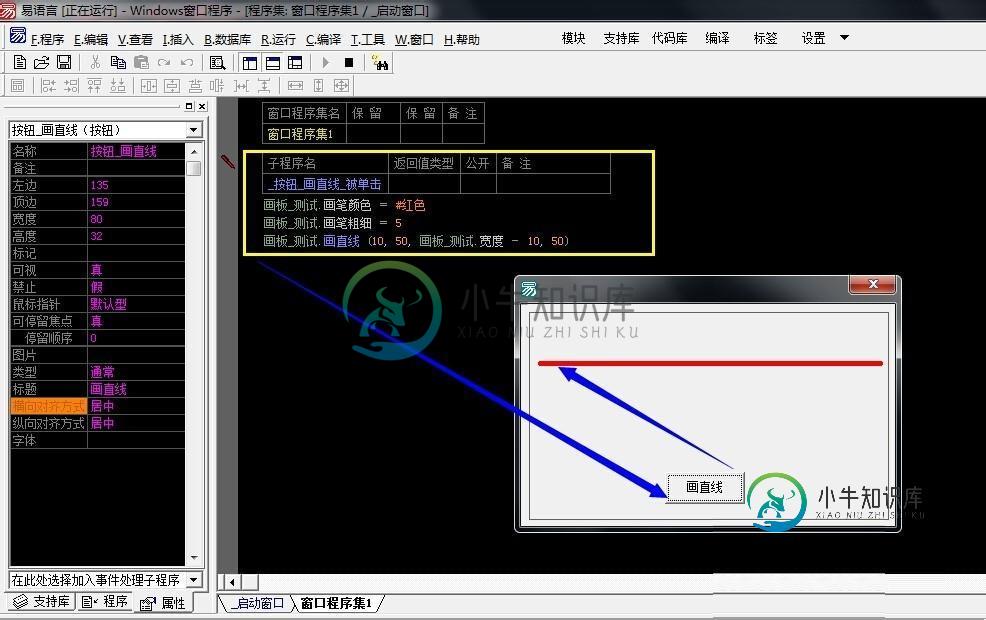Viewport: 986px width, 620px height.
Task: Save the program with the floppy icon
Action: (x=64, y=62)
